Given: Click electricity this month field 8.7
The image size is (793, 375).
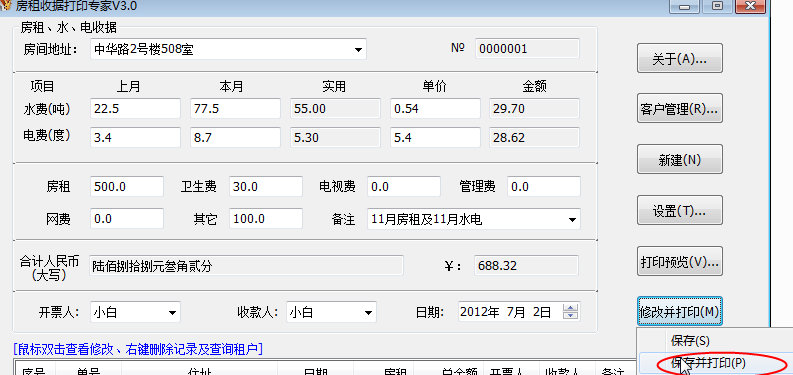Looking at the screenshot, I should [x=235, y=137].
